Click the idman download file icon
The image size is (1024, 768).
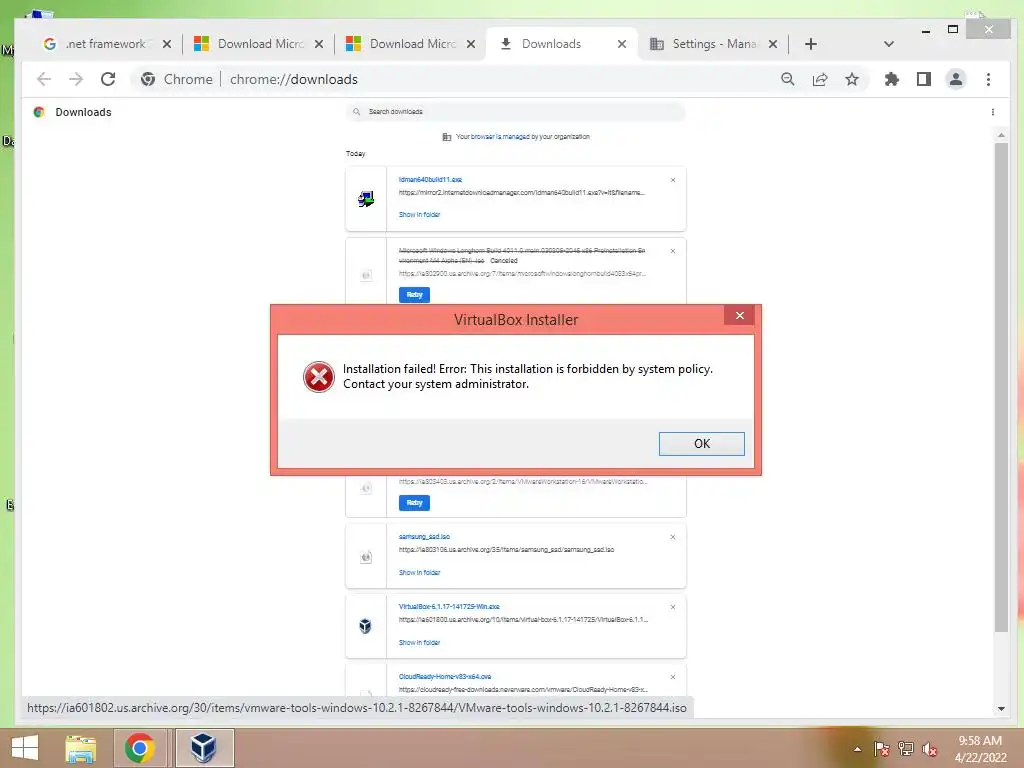366,199
